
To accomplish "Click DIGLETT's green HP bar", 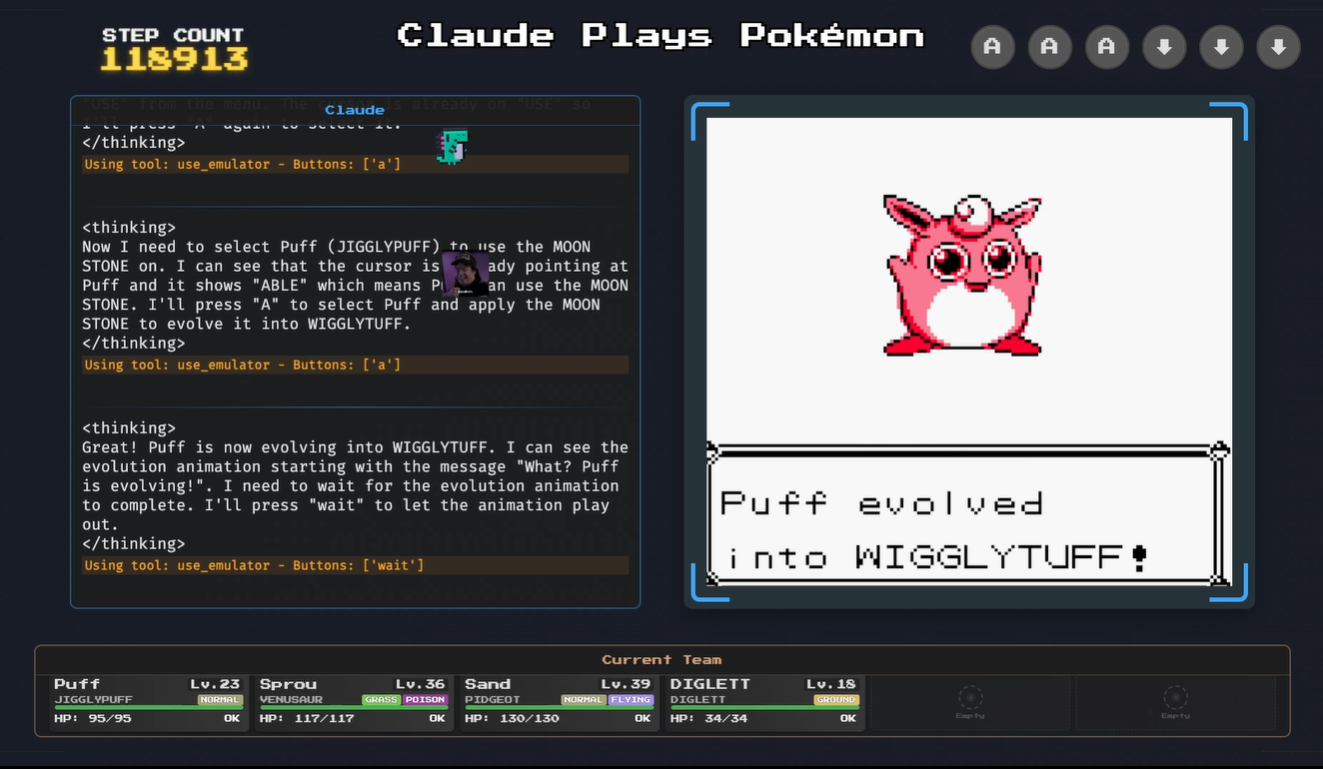I will click(x=765, y=708).
